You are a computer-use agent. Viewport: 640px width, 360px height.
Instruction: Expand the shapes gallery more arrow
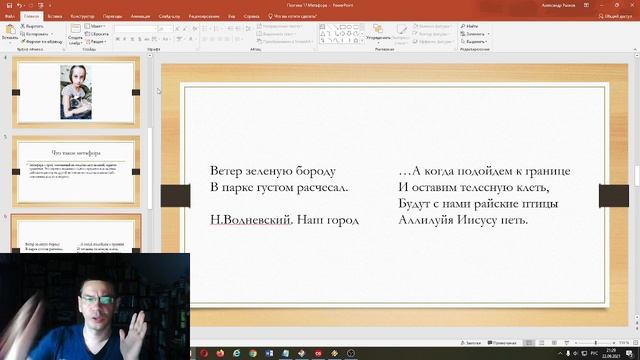pyautogui.click(x=362, y=41)
